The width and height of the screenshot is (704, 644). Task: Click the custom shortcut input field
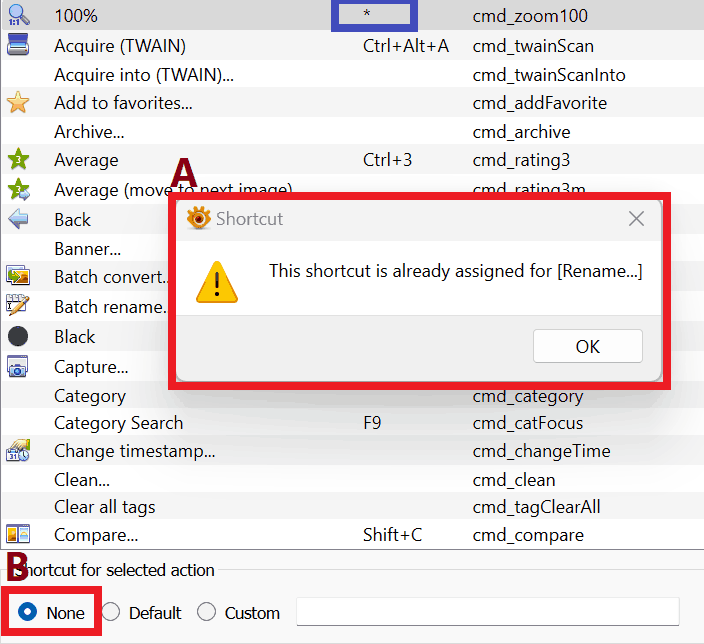point(488,611)
